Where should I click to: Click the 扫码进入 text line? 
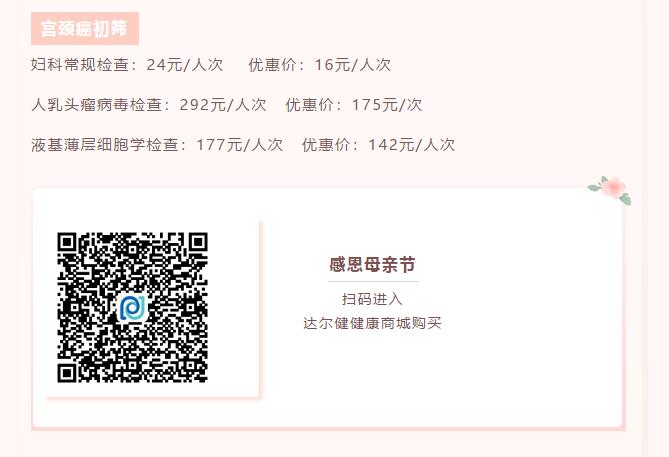click(372, 299)
